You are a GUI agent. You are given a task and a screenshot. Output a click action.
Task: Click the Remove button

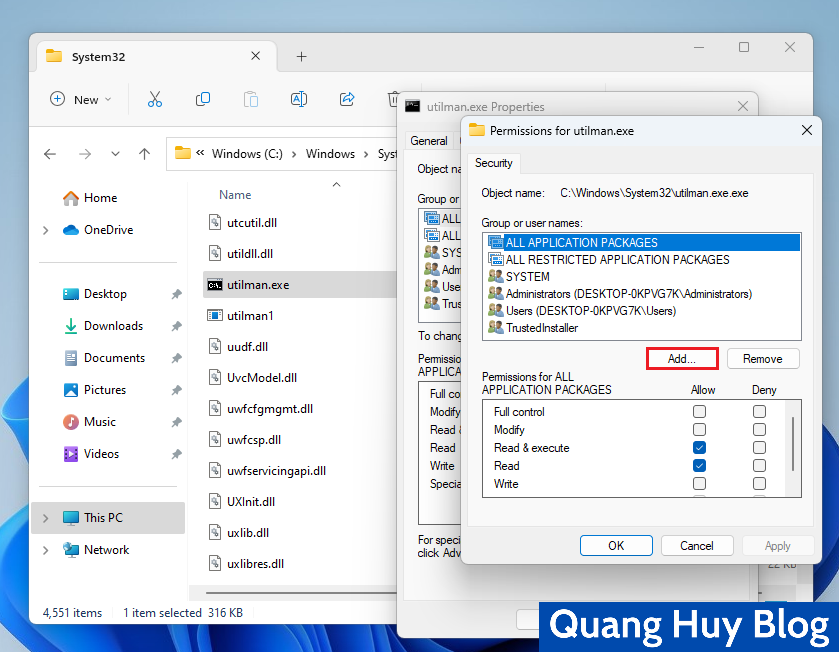(763, 358)
